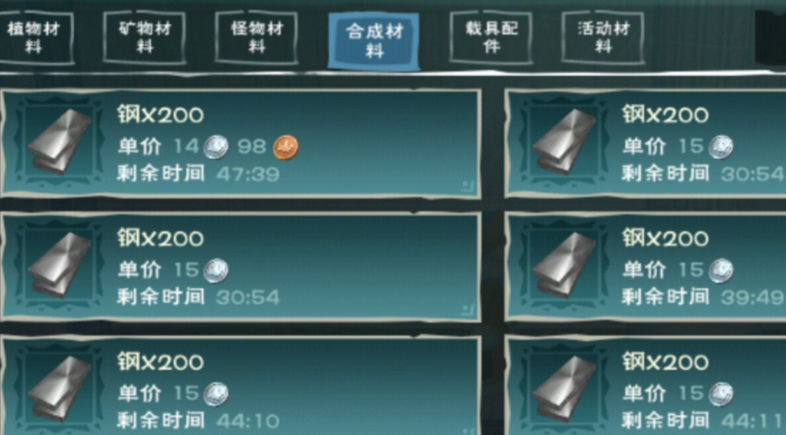Click silver coin icon in 44:11 listing
The height and width of the screenshot is (435, 786).
721,394
